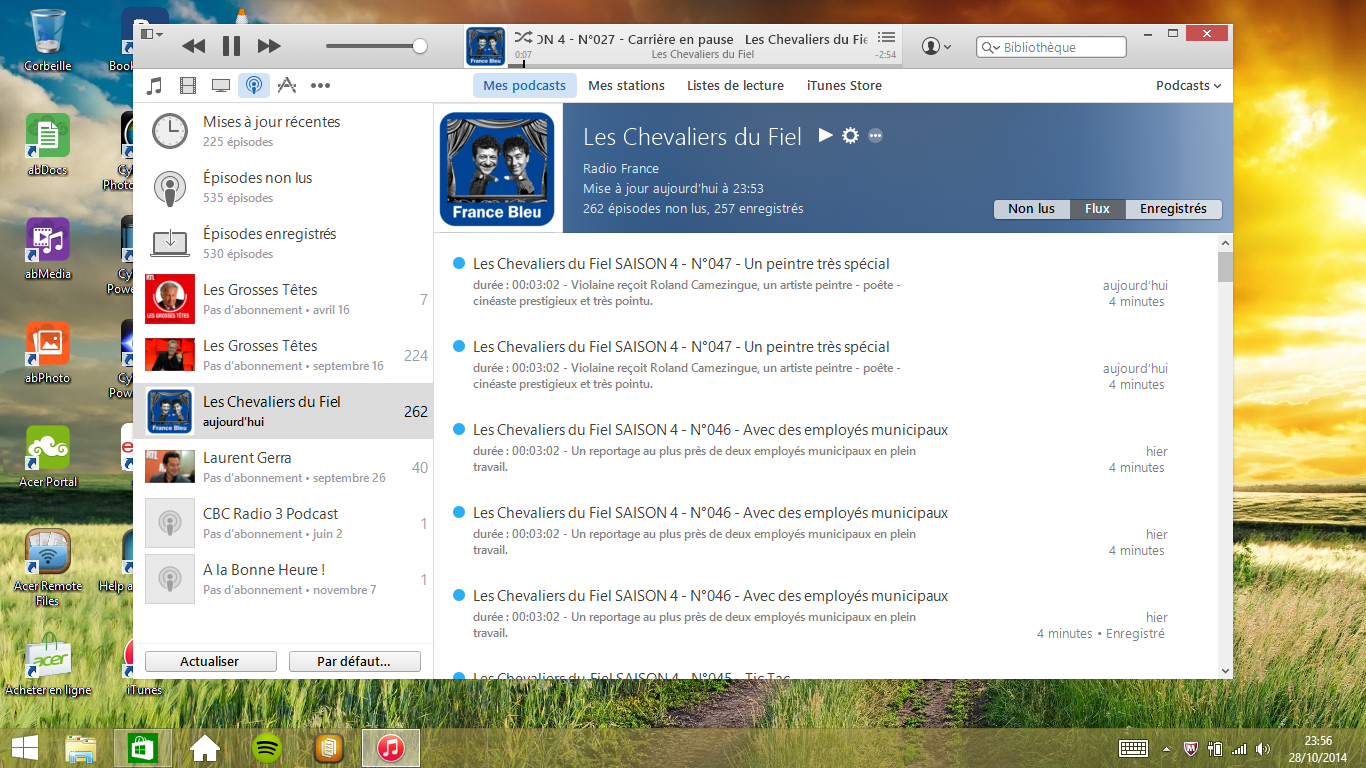This screenshot has width=1366, height=768.
Task: Pause the current podcast playback
Action: click(231, 46)
